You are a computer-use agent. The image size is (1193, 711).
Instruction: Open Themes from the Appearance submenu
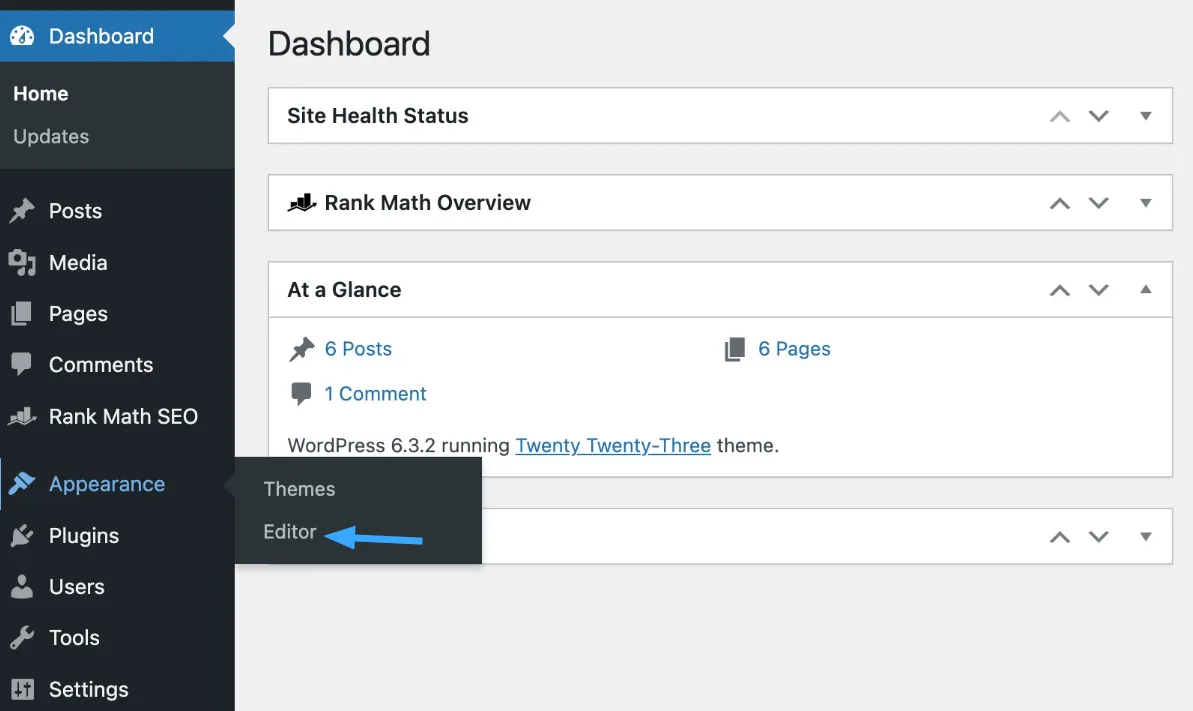[299, 489]
